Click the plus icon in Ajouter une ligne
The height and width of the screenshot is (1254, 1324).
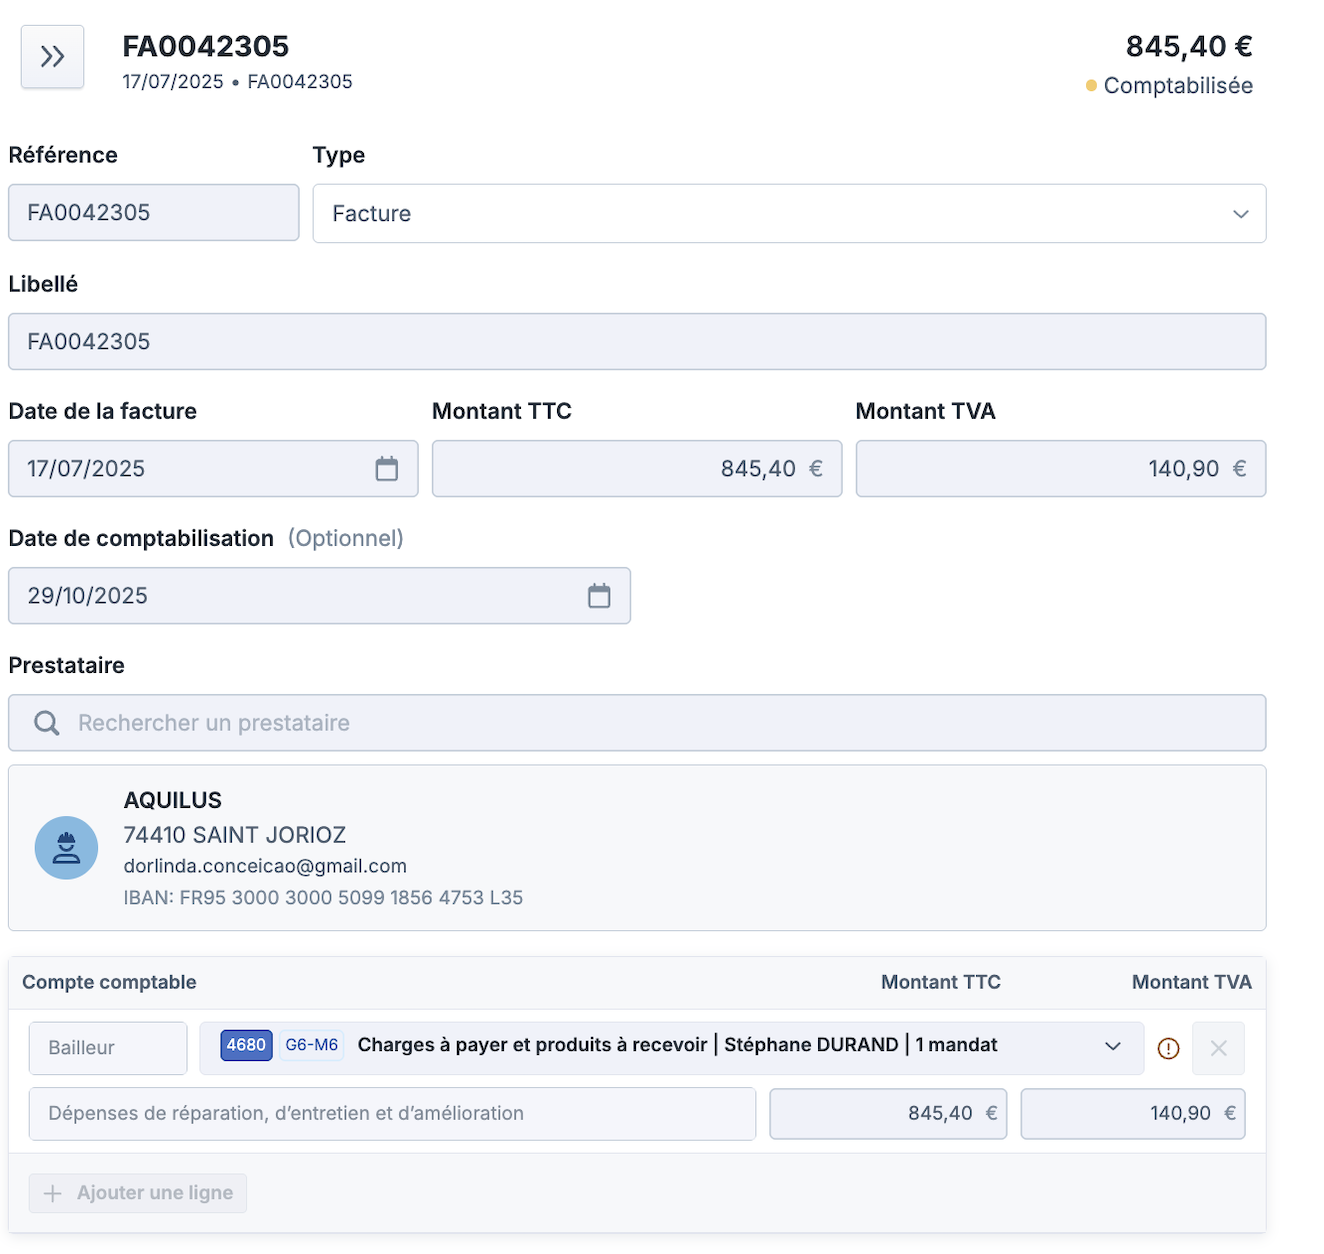(53, 1193)
